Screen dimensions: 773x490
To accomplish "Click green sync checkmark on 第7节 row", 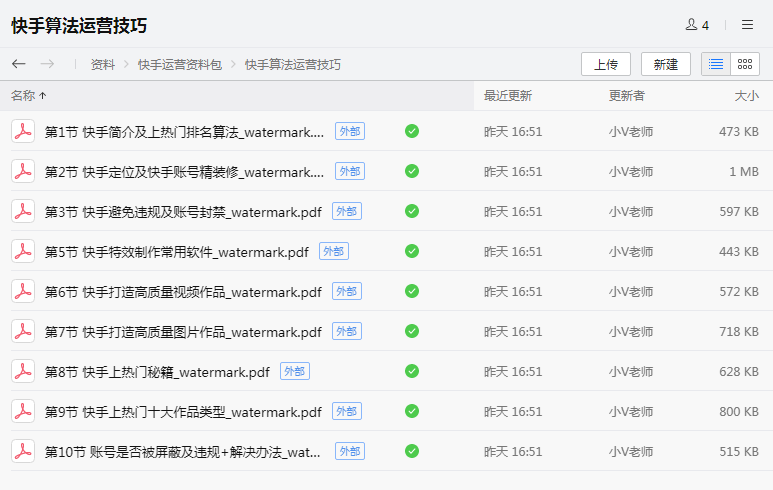I will [412, 331].
